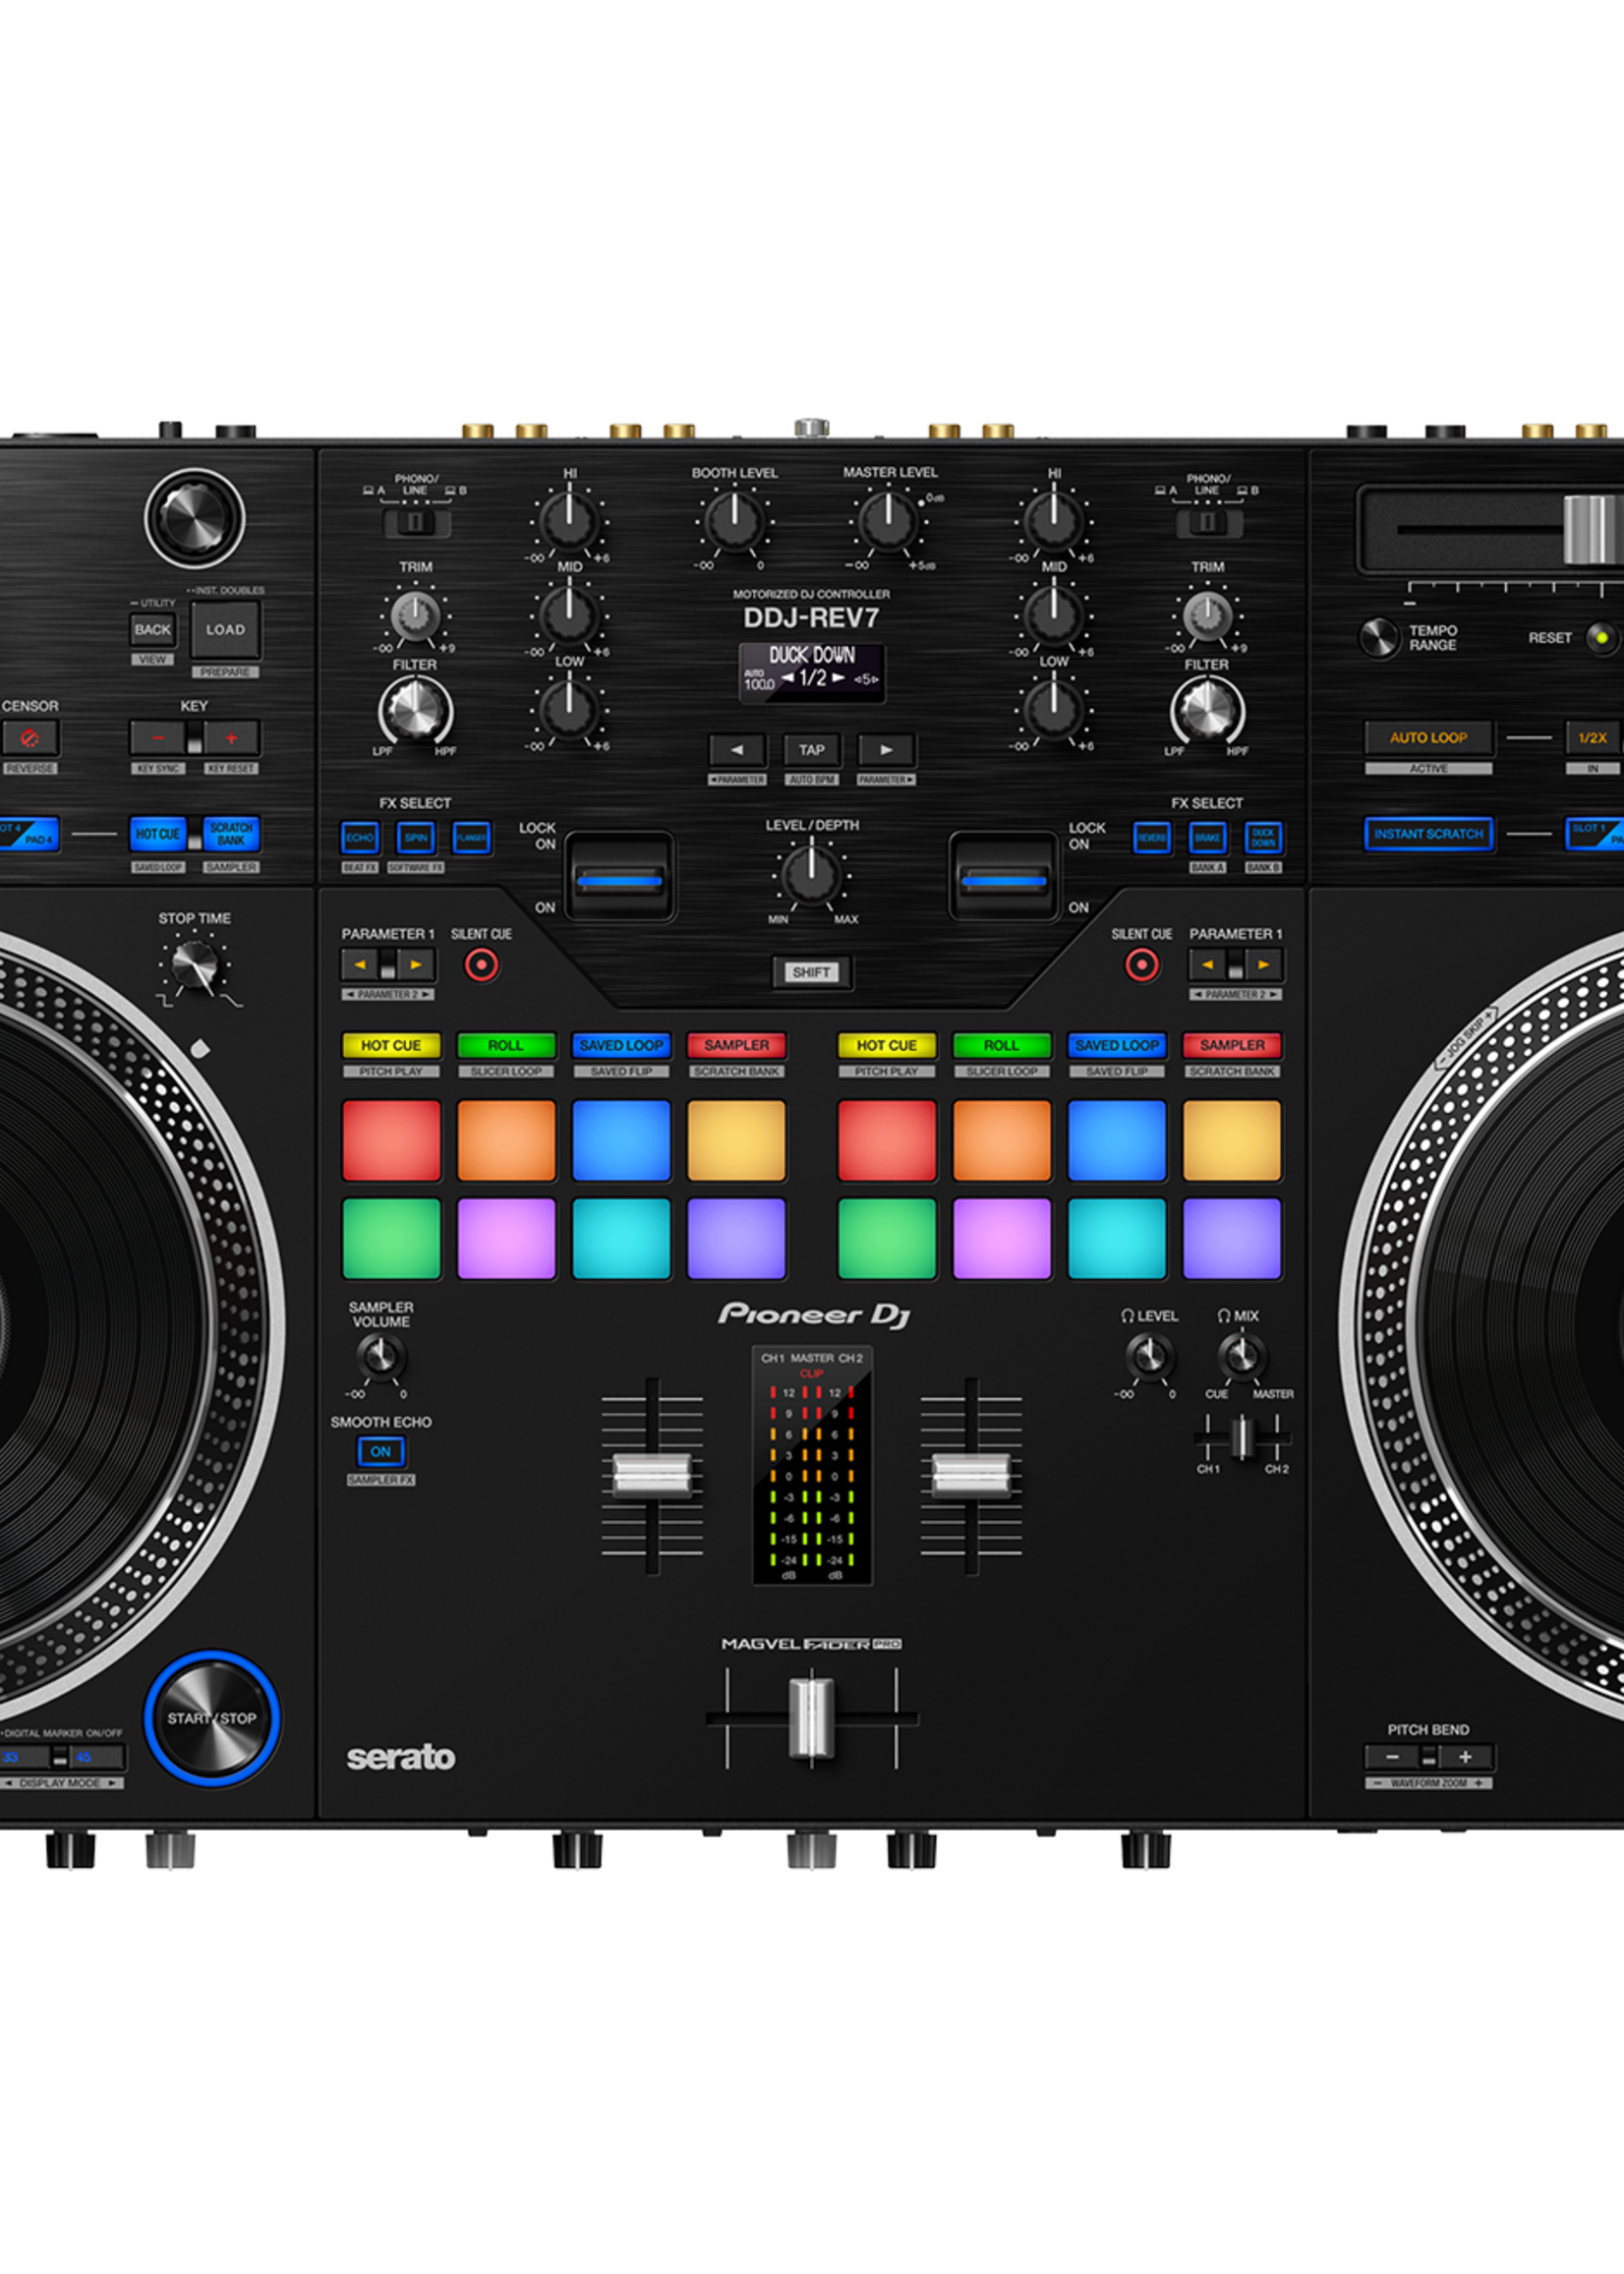The image size is (1624, 2274).
Task: Click the left arrow button beside TAP
Action: (x=737, y=749)
